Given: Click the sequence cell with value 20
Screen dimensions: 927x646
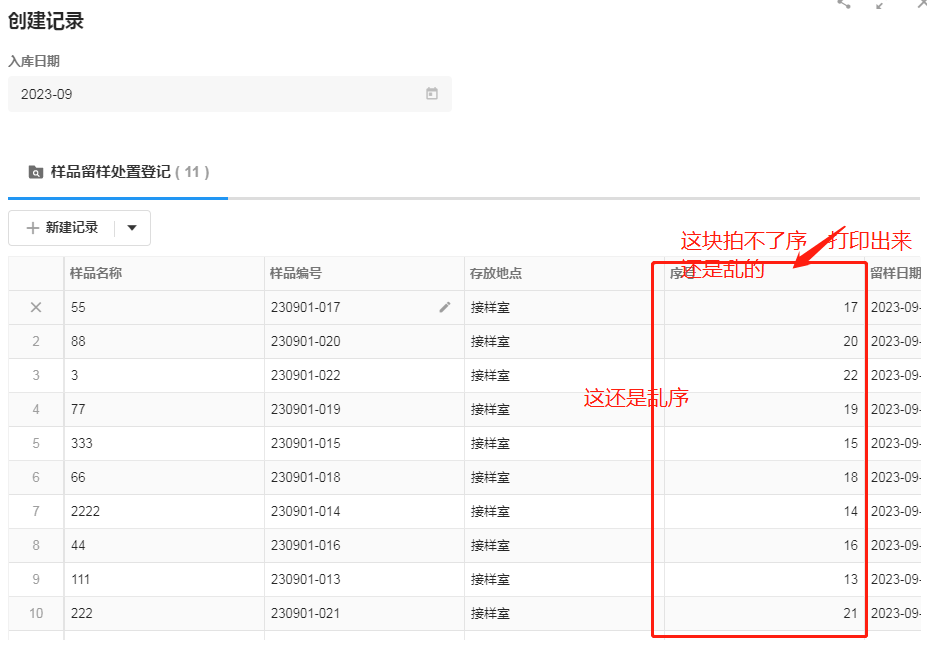Looking at the screenshot, I should pyautogui.click(x=764, y=341).
